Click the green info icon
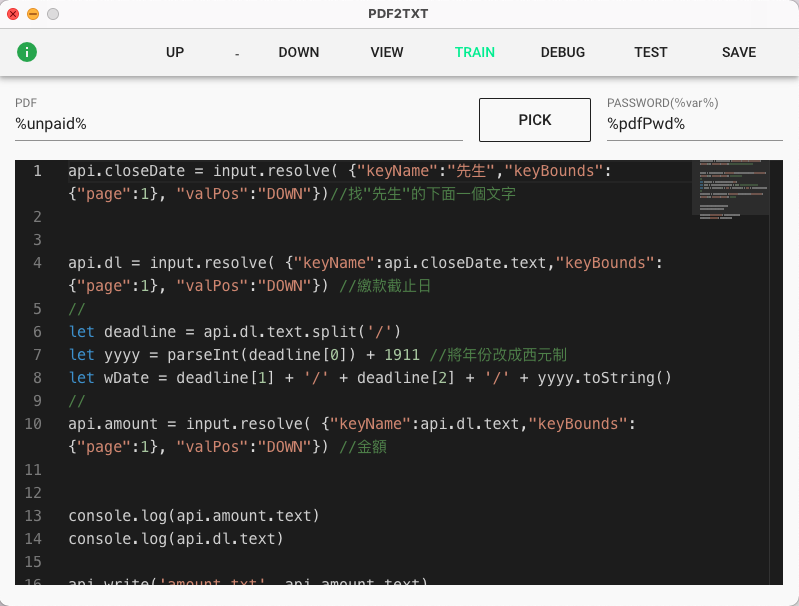 [27, 52]
